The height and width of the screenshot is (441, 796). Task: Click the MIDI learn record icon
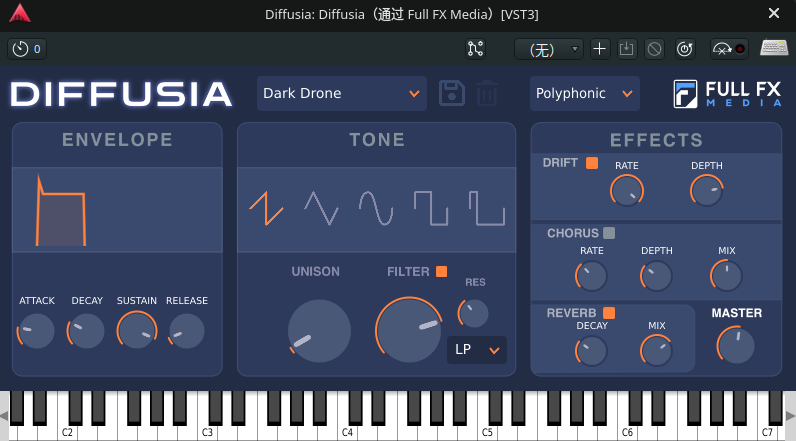coord(729,49)
